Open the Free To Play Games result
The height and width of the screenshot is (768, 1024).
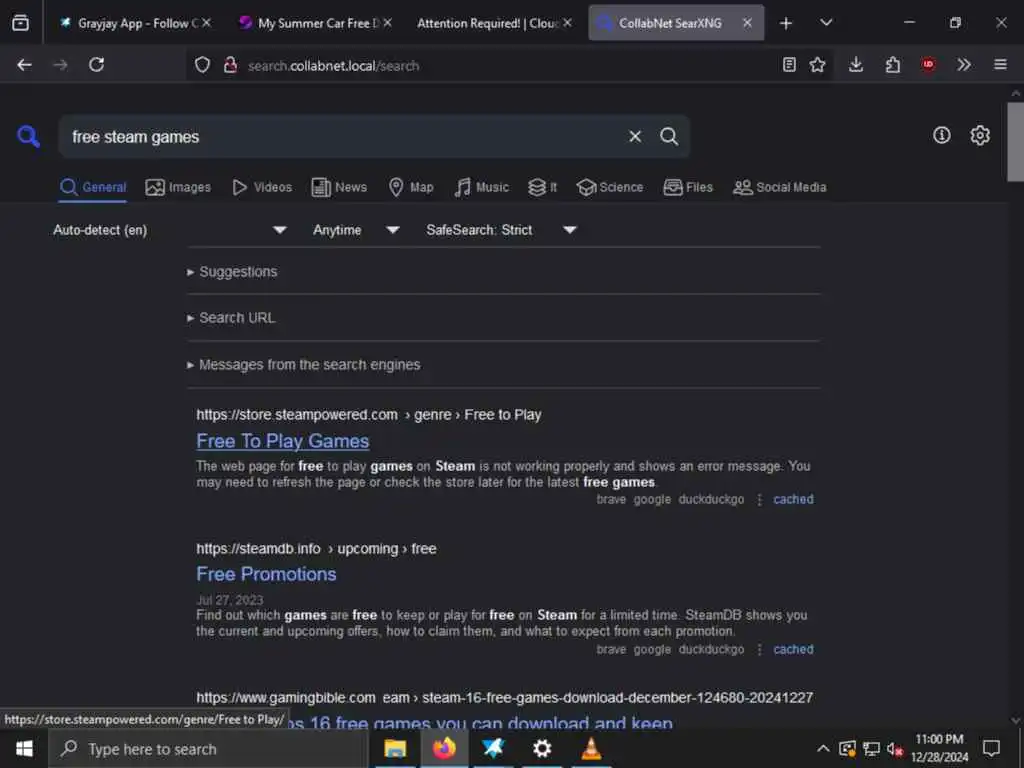pyautogui.click(x=283, y=441)
